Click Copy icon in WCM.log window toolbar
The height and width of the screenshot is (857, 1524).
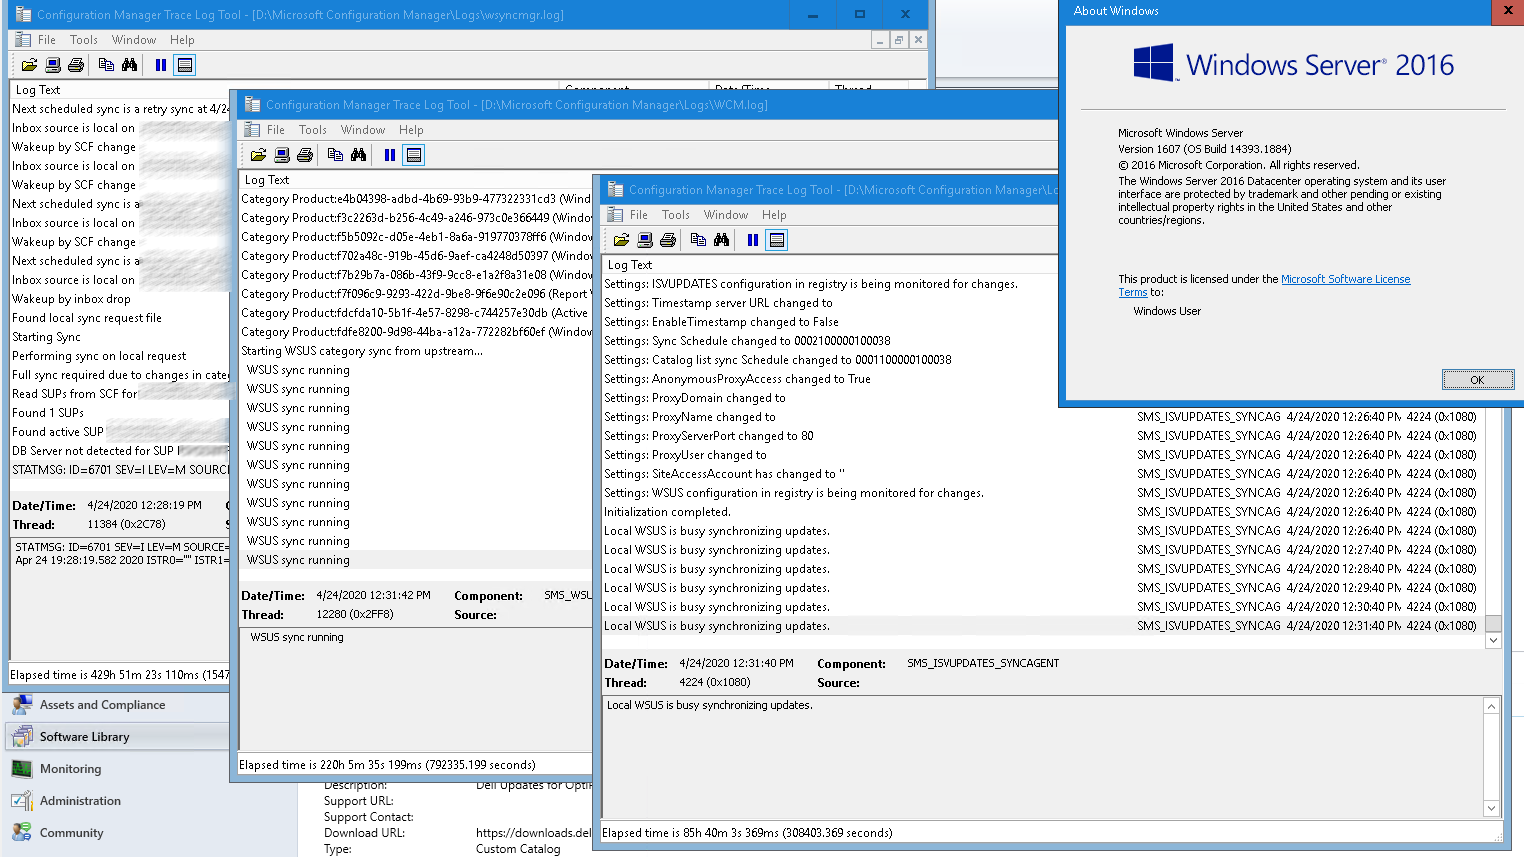pyautogui.click(x=335, y=155)
